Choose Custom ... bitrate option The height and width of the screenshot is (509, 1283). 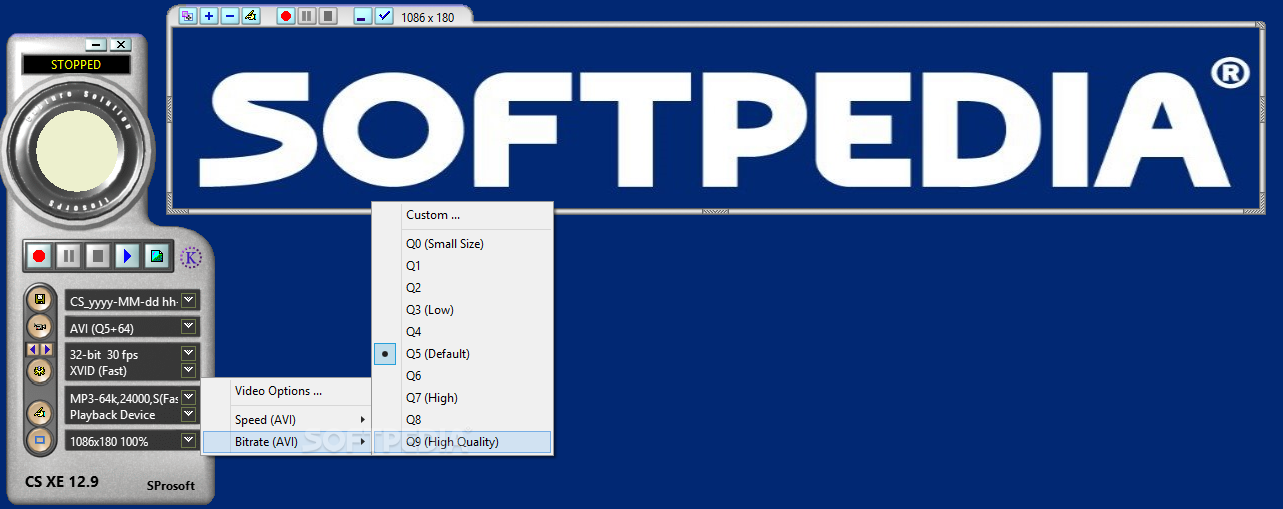pos(462,215)
